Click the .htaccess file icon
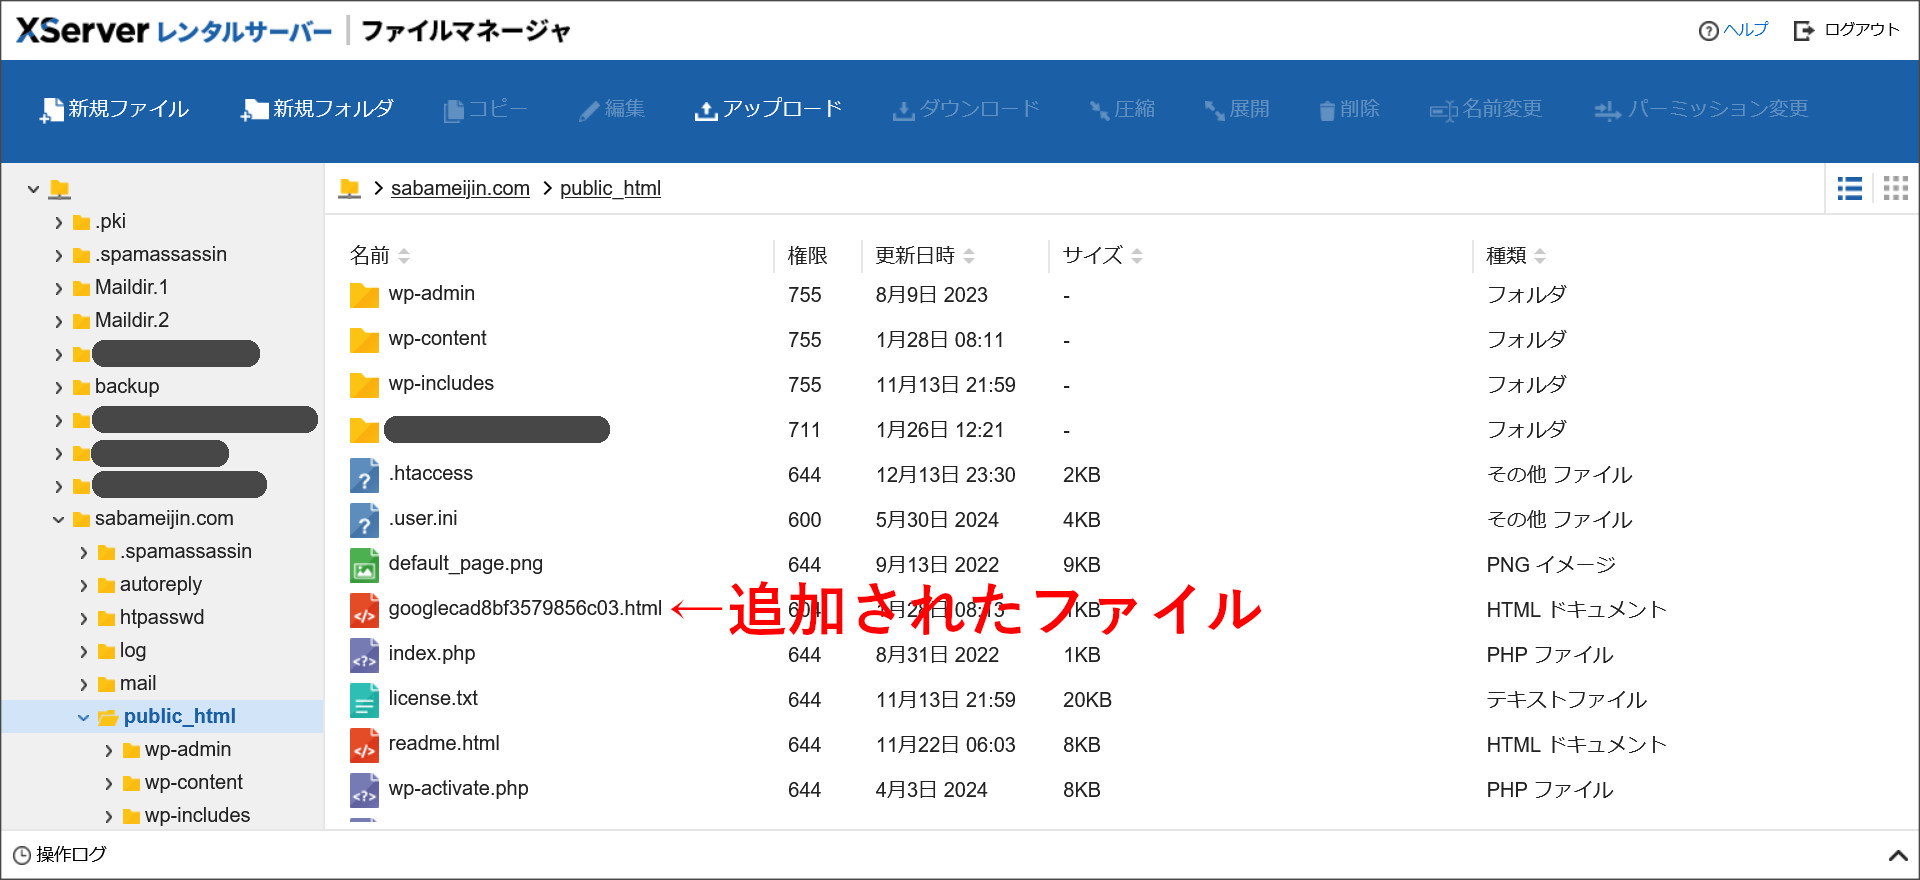The height and width of the screenshot is (880, 1920). 364,475
